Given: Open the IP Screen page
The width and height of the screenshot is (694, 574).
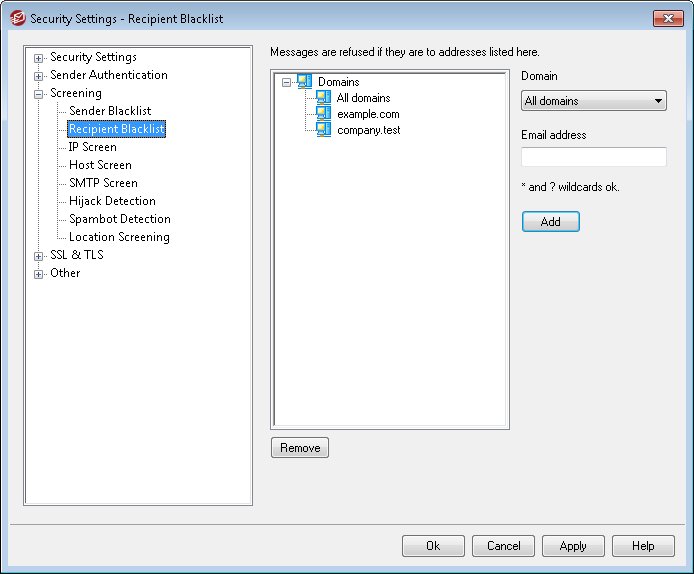Looking at the screenshot, I should coord(92,147).
